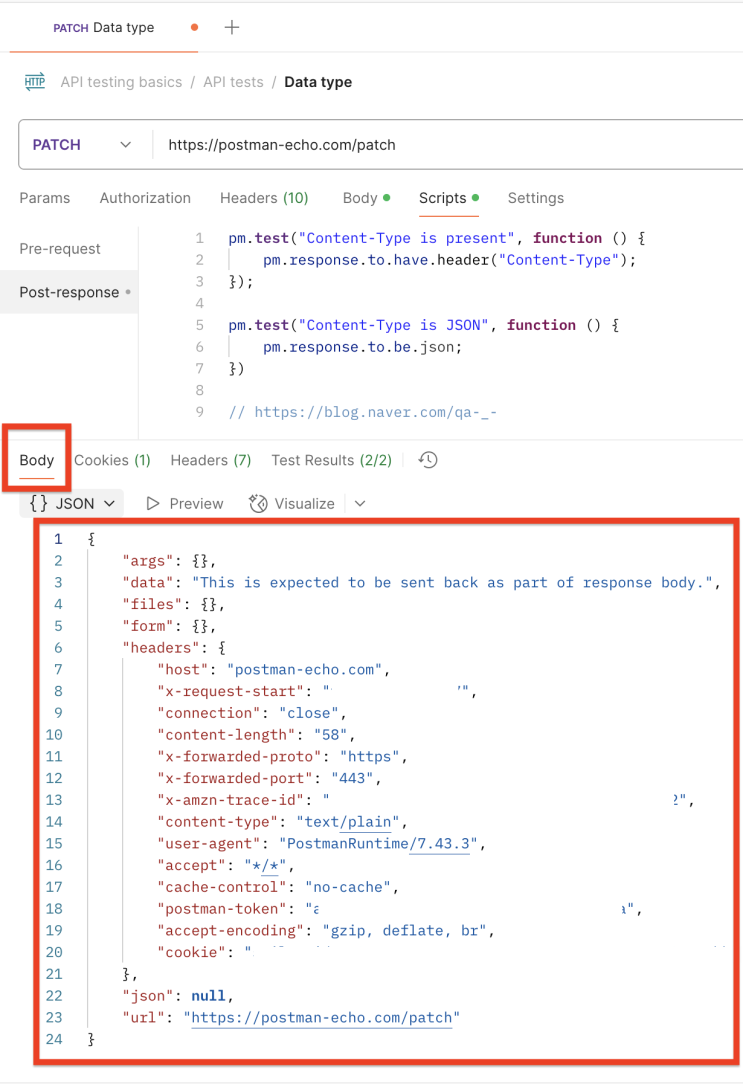
Task: Click script line 1 pm.test Content-Type is present
Action: tap(437, 239)
